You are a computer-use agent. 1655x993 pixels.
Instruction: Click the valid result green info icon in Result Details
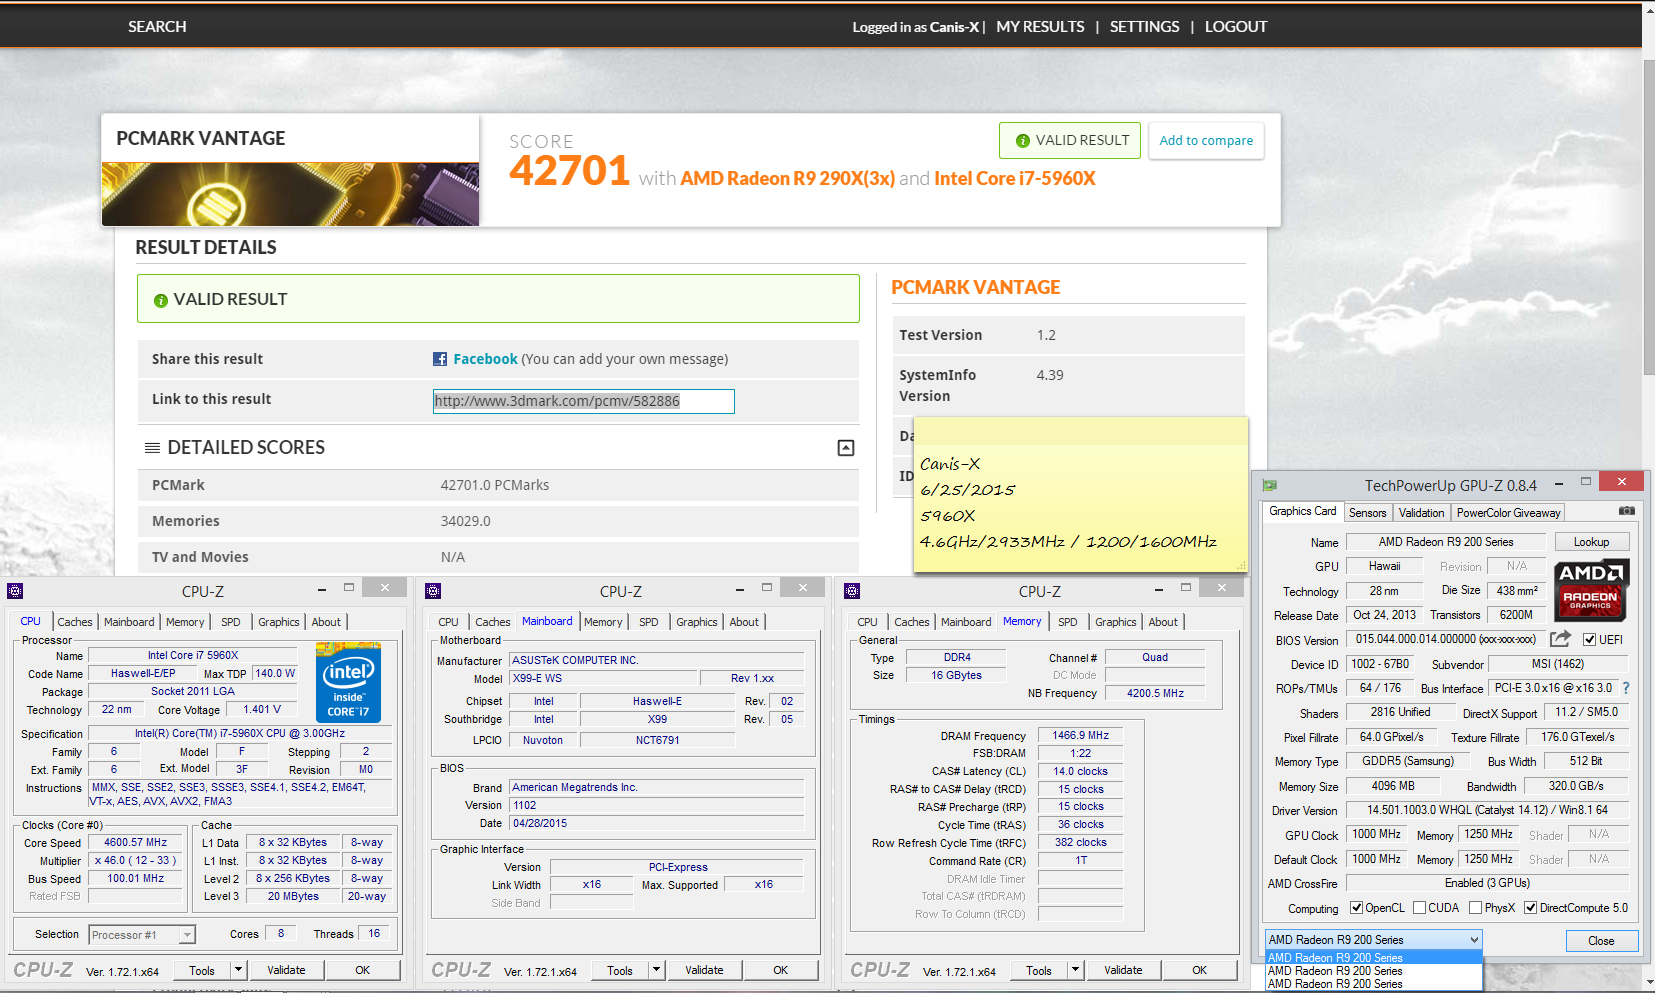click(x=160, y=300)
